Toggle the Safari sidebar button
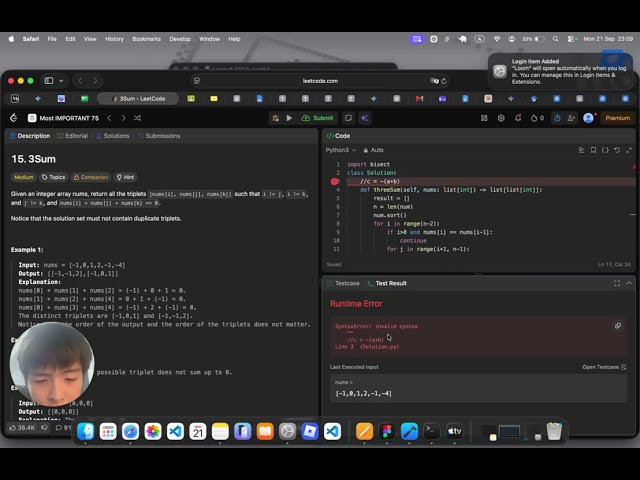 pos(49,81)
